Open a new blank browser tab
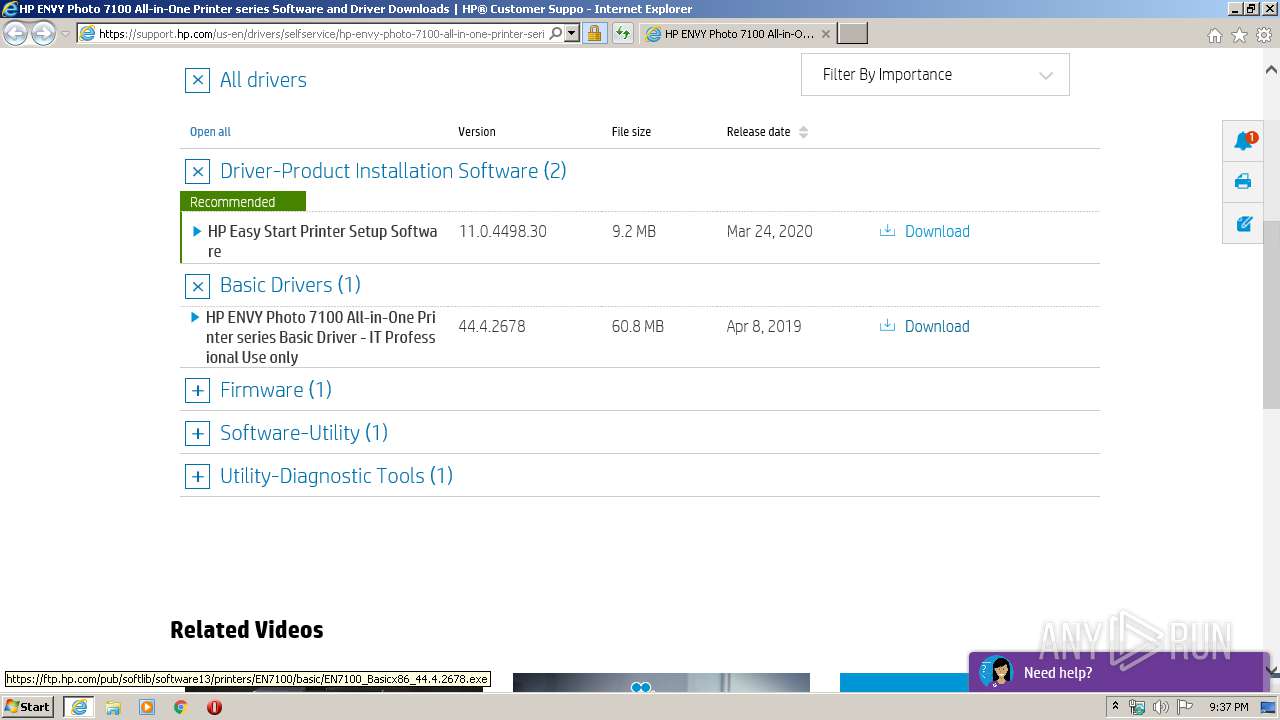The height and width of the screenshot is (720, 1280). (x=852, y=33)
